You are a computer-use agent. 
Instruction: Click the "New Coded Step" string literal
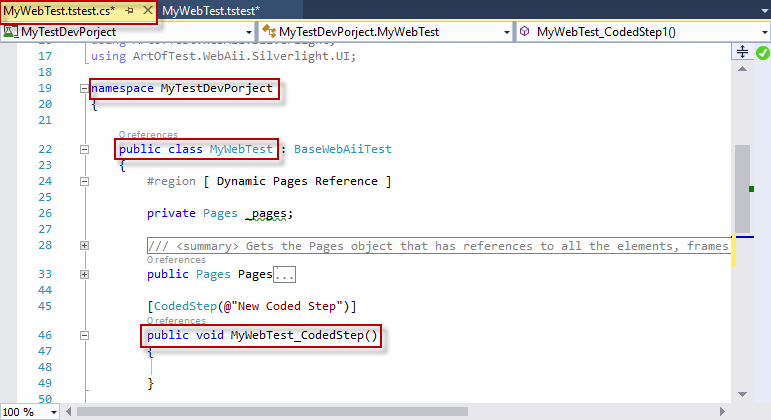[x=287, y=306]
